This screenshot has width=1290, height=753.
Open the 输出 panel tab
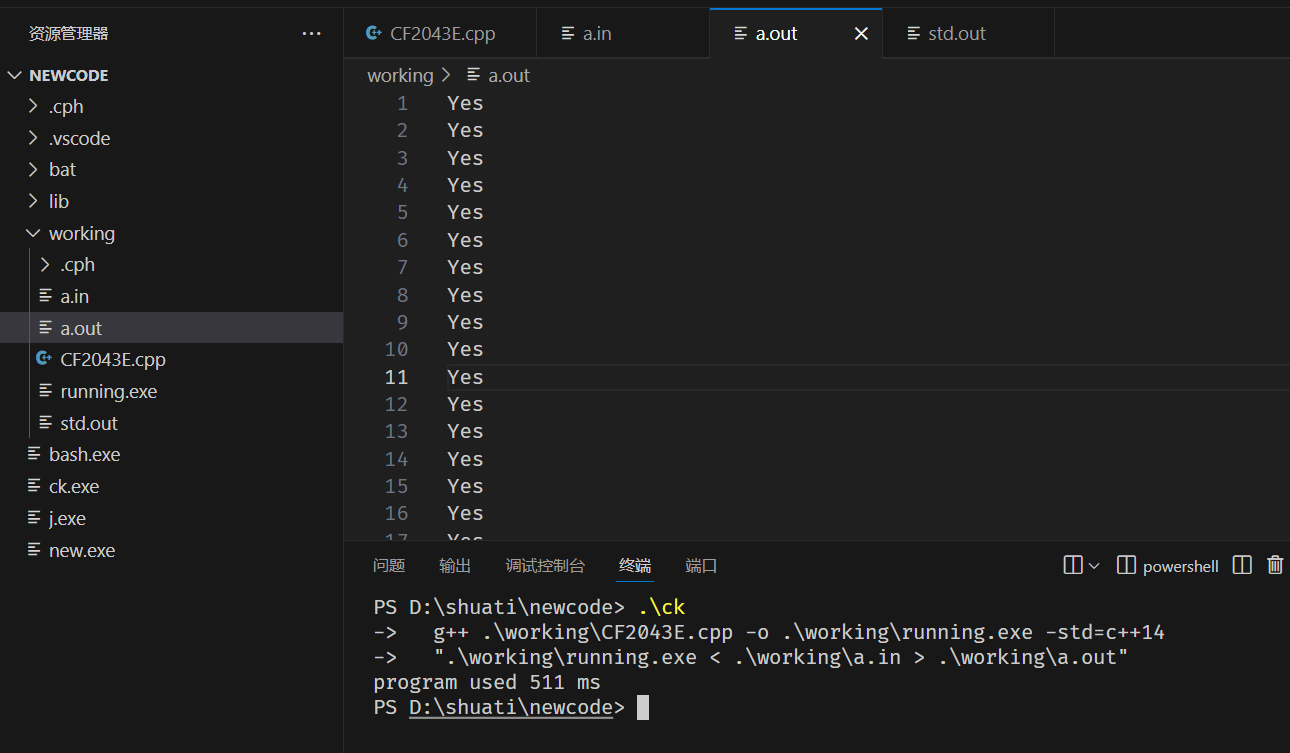click(455, 566)
